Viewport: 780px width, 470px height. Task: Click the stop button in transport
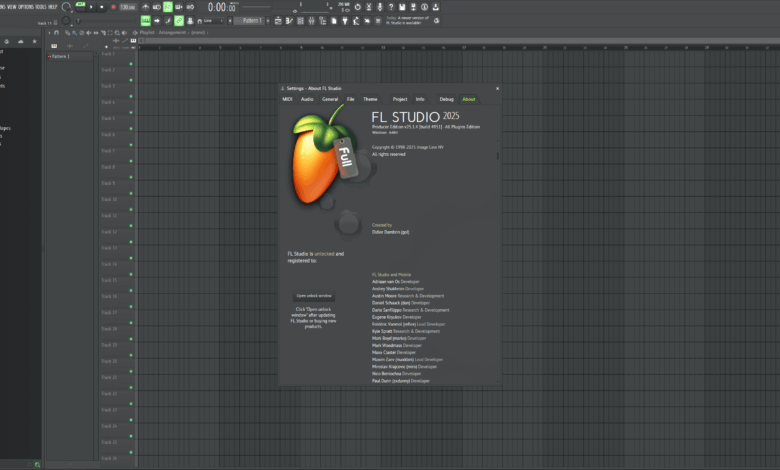click(x=102, y=7)
